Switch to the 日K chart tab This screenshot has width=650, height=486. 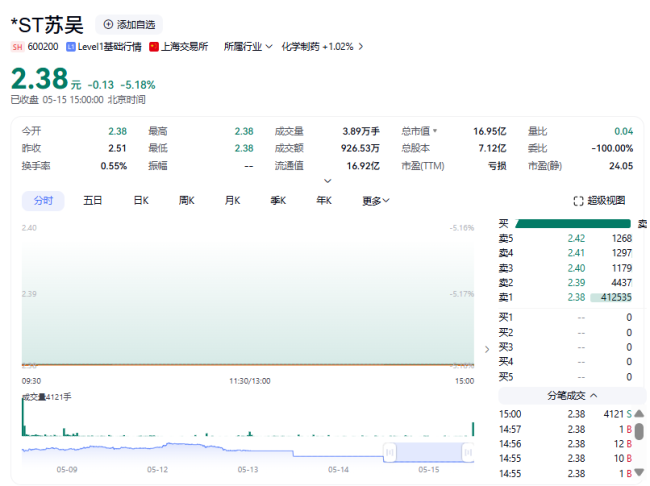(141, 201)
